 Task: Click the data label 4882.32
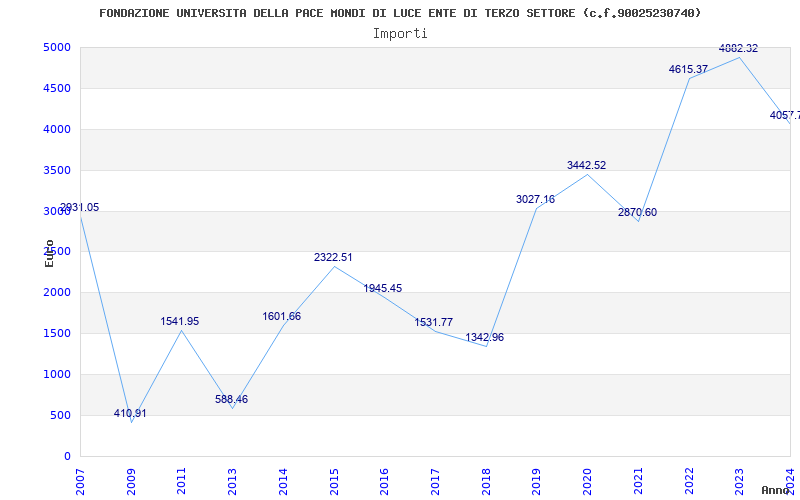(x=738, y=48)
